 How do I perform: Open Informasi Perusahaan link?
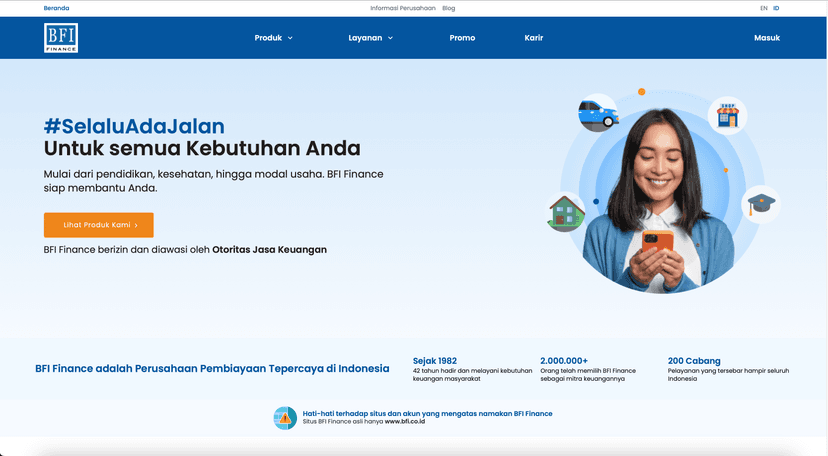[403, 8]
